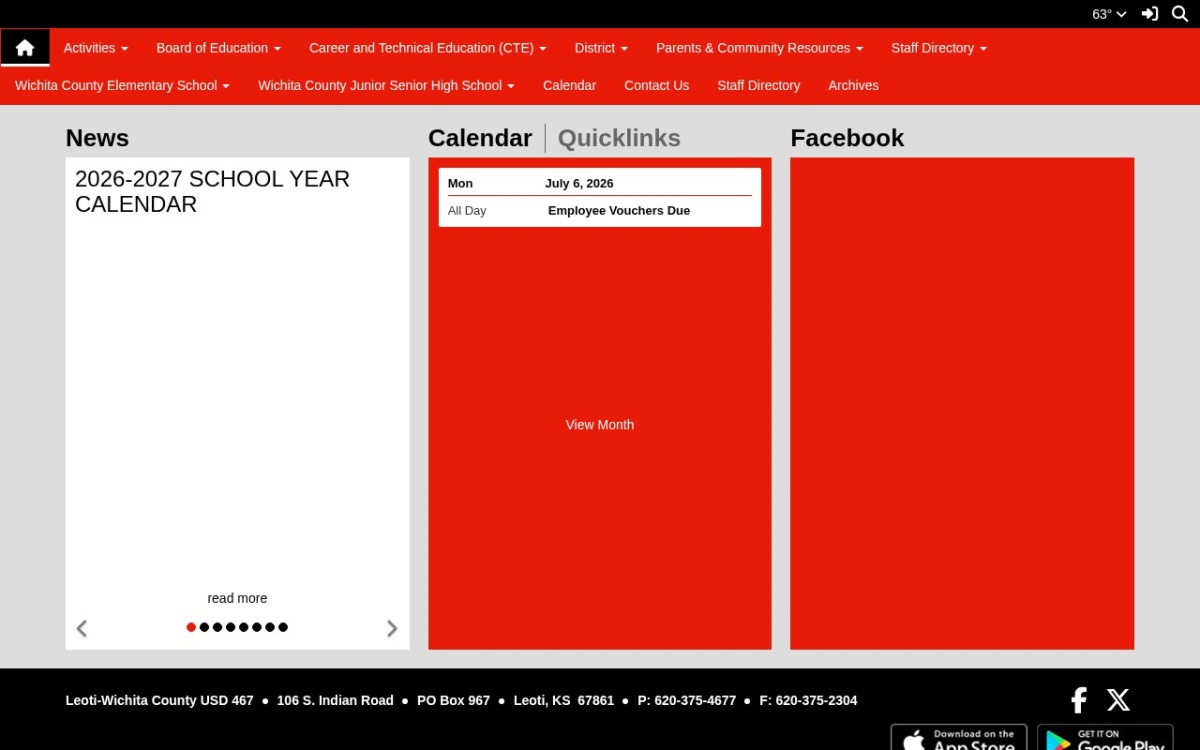Screen dimensions: 1200x750
Task: Click the read more link
Action: [x=237, y=598]
